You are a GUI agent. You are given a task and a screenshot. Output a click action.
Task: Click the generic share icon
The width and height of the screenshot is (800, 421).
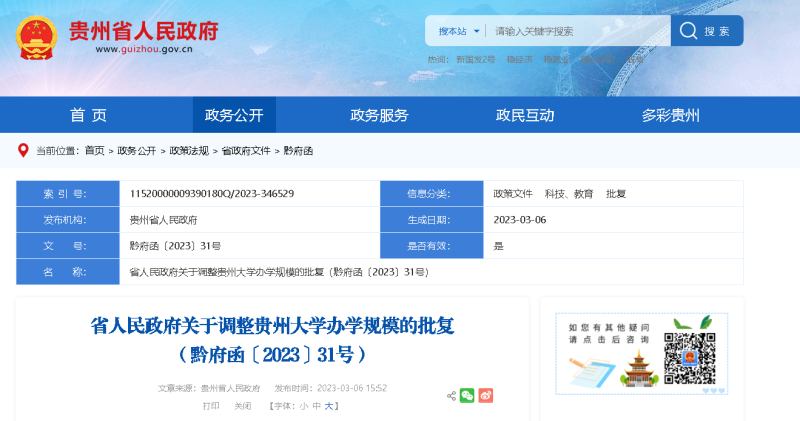click(450, 395)
